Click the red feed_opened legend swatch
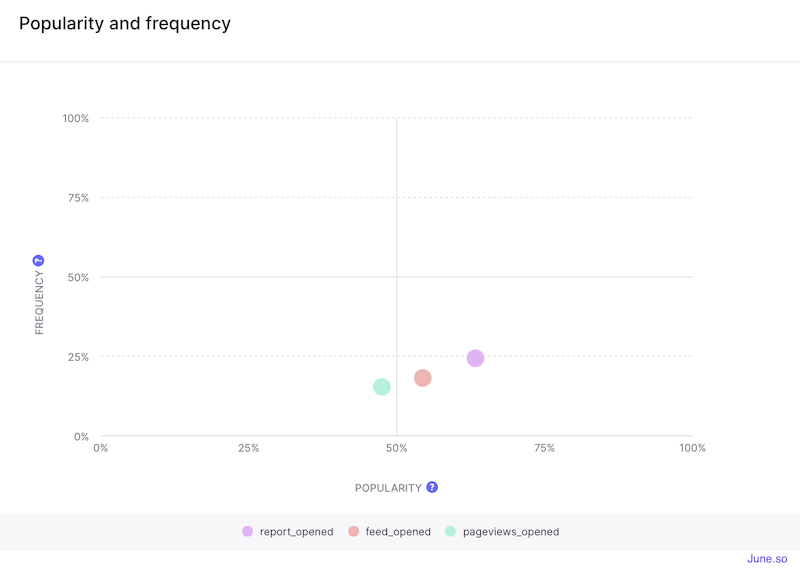The width and height of the screenshot is (800, 569). pos(354,531)
